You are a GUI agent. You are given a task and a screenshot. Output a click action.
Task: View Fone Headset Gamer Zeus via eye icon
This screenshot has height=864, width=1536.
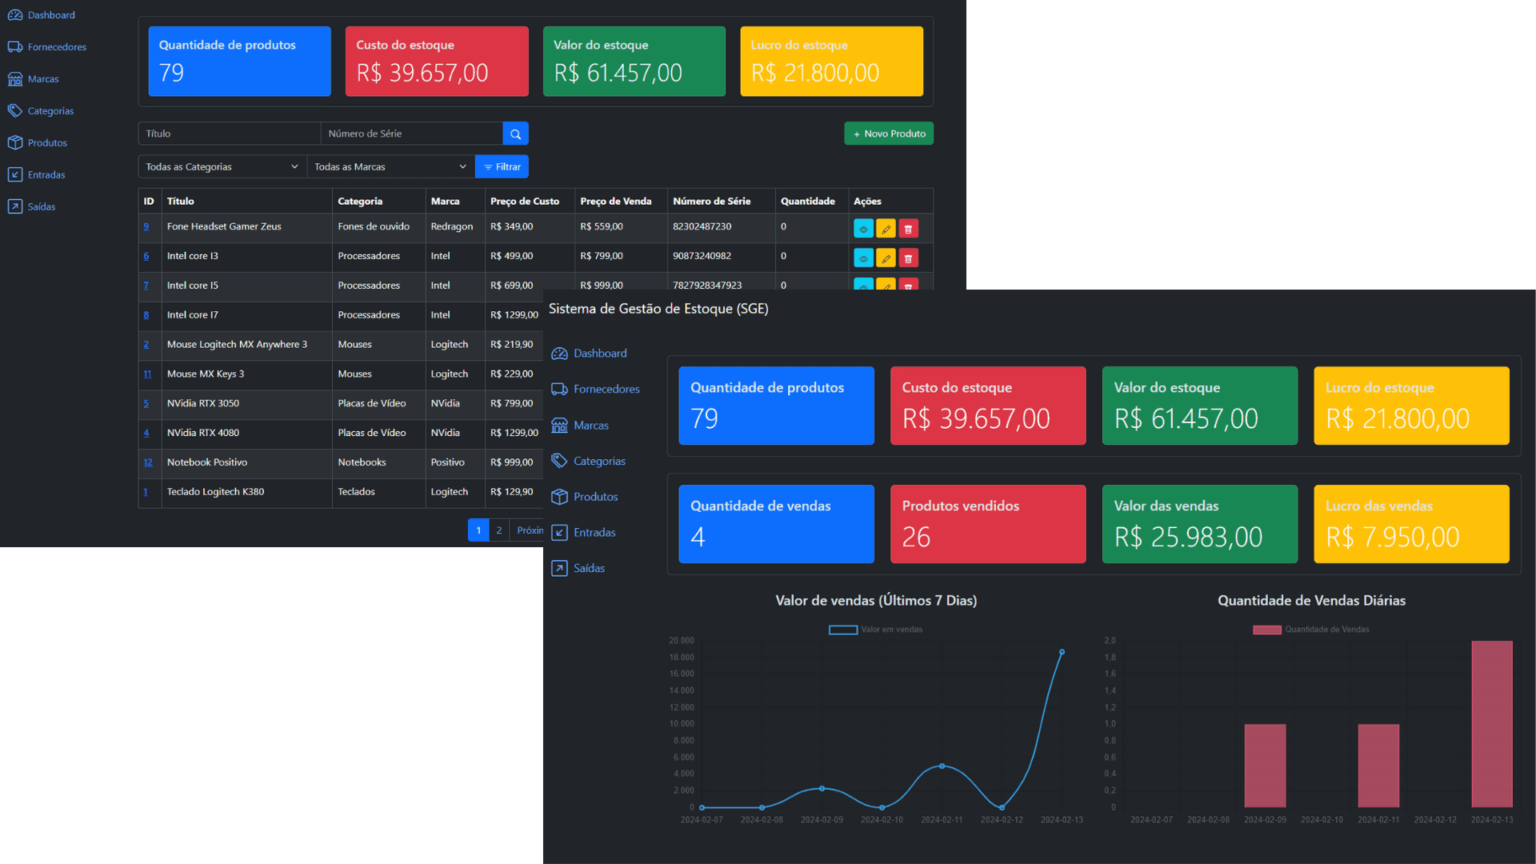(863, 229)
